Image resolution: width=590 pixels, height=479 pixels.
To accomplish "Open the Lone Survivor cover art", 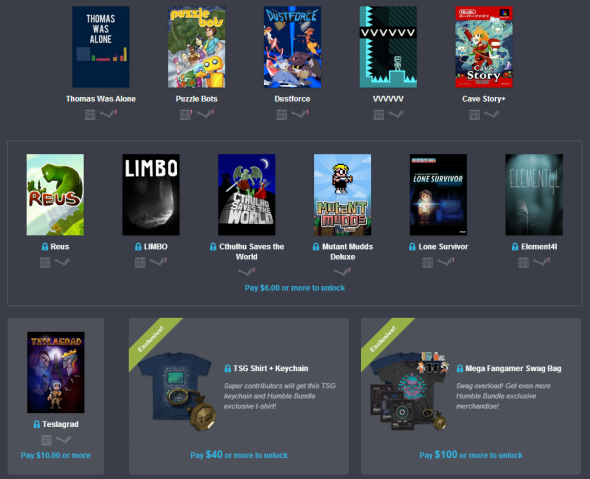I will click(438, 195).
